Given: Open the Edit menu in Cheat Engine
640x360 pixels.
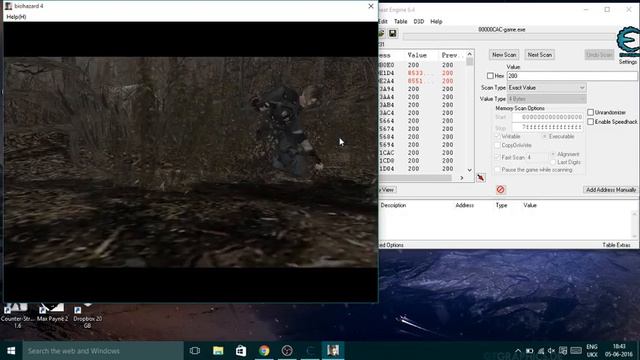Looking at the screenshot, I should [x=383, y=21].
